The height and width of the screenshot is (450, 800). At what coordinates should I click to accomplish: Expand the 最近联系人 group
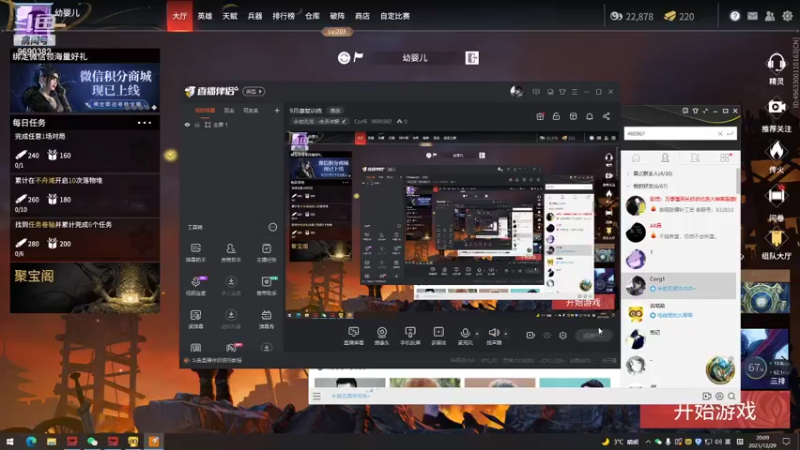629,173
